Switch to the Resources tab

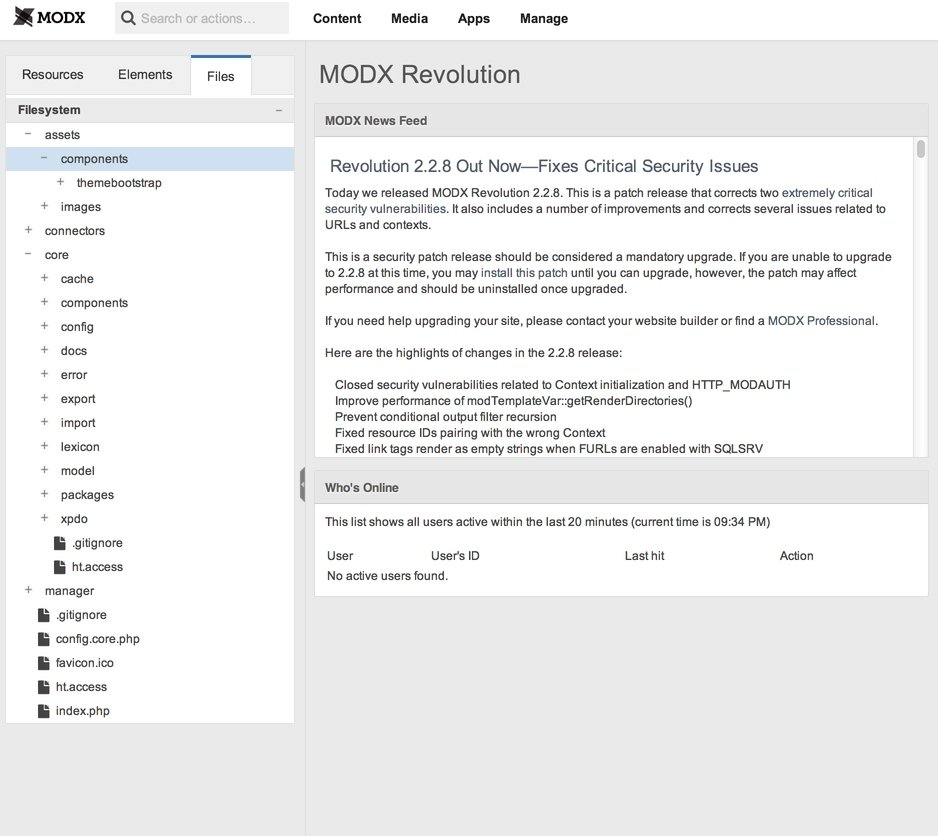[53, 75]
